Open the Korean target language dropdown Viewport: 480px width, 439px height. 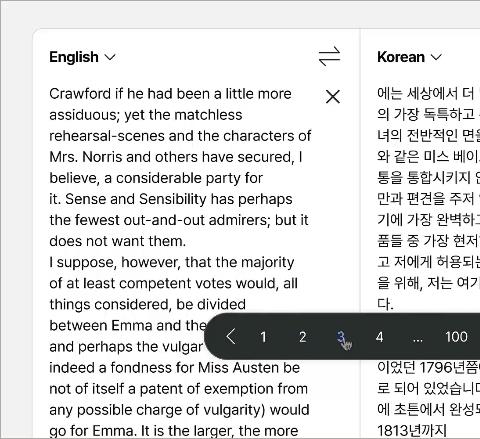(x=409, y=57)
